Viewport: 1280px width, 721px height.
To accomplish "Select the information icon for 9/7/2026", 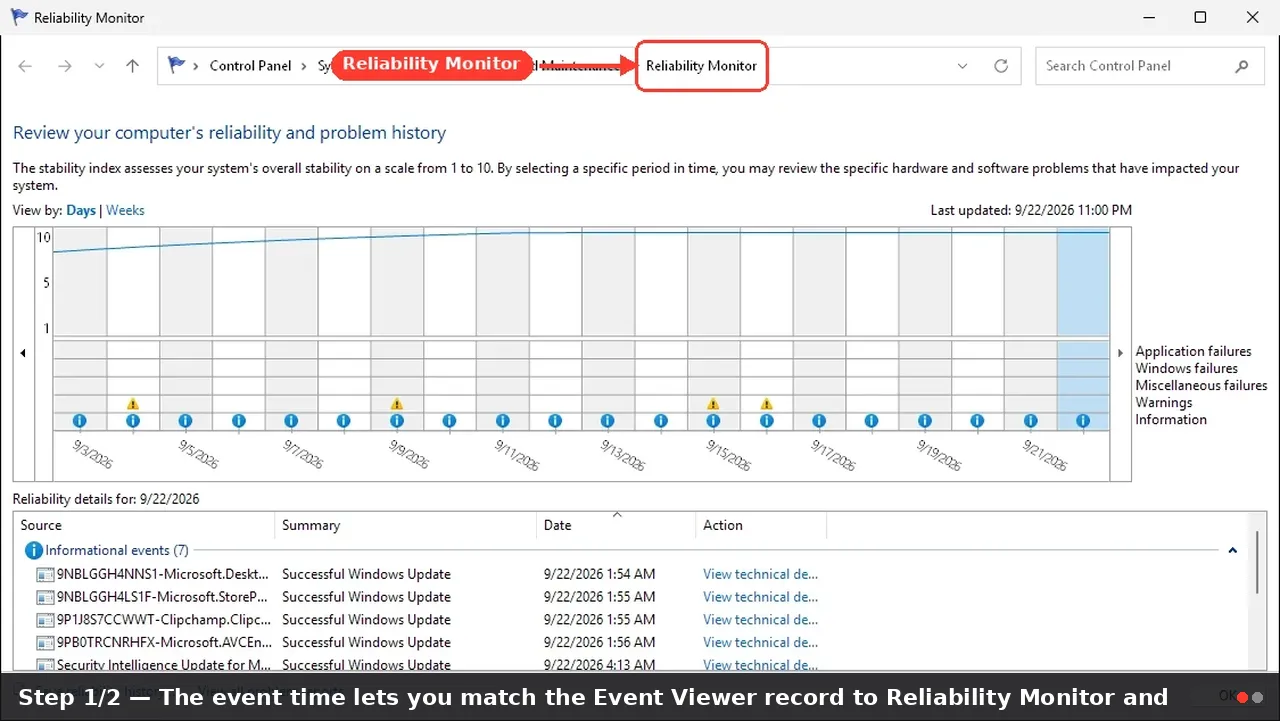I will coord(291,421).
